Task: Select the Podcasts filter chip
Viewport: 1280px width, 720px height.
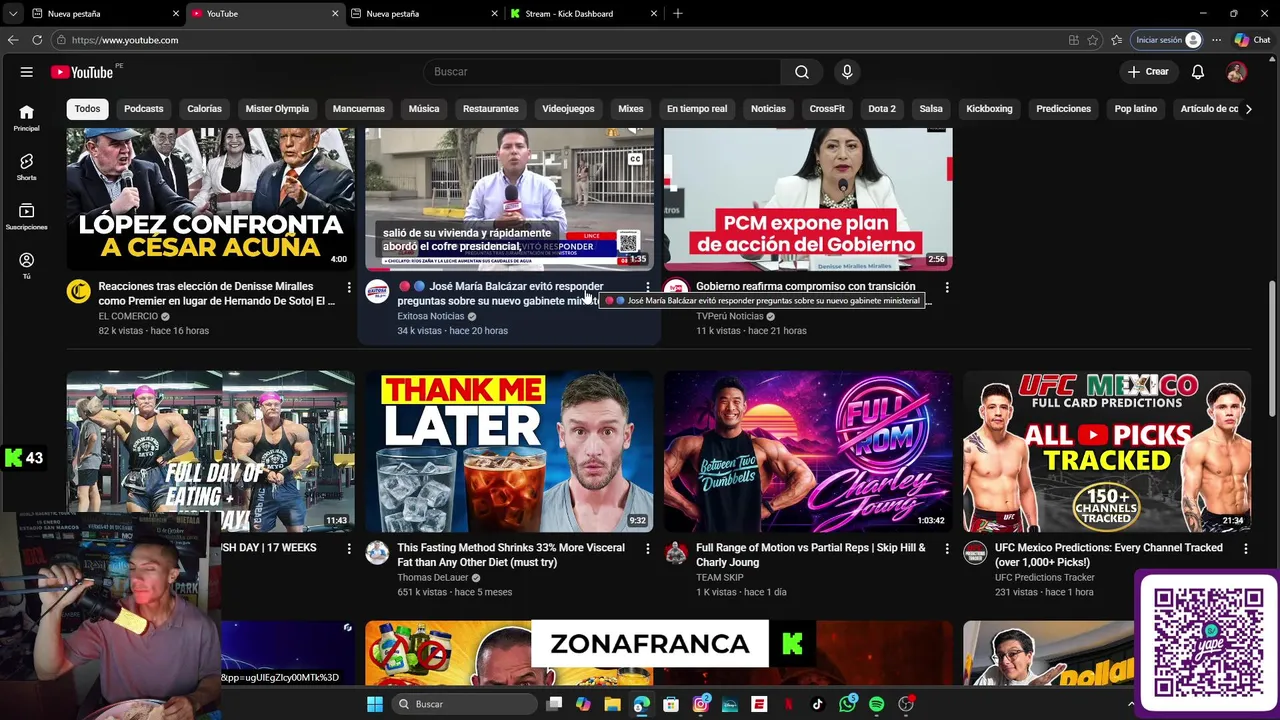Action: tap(144, 109)
